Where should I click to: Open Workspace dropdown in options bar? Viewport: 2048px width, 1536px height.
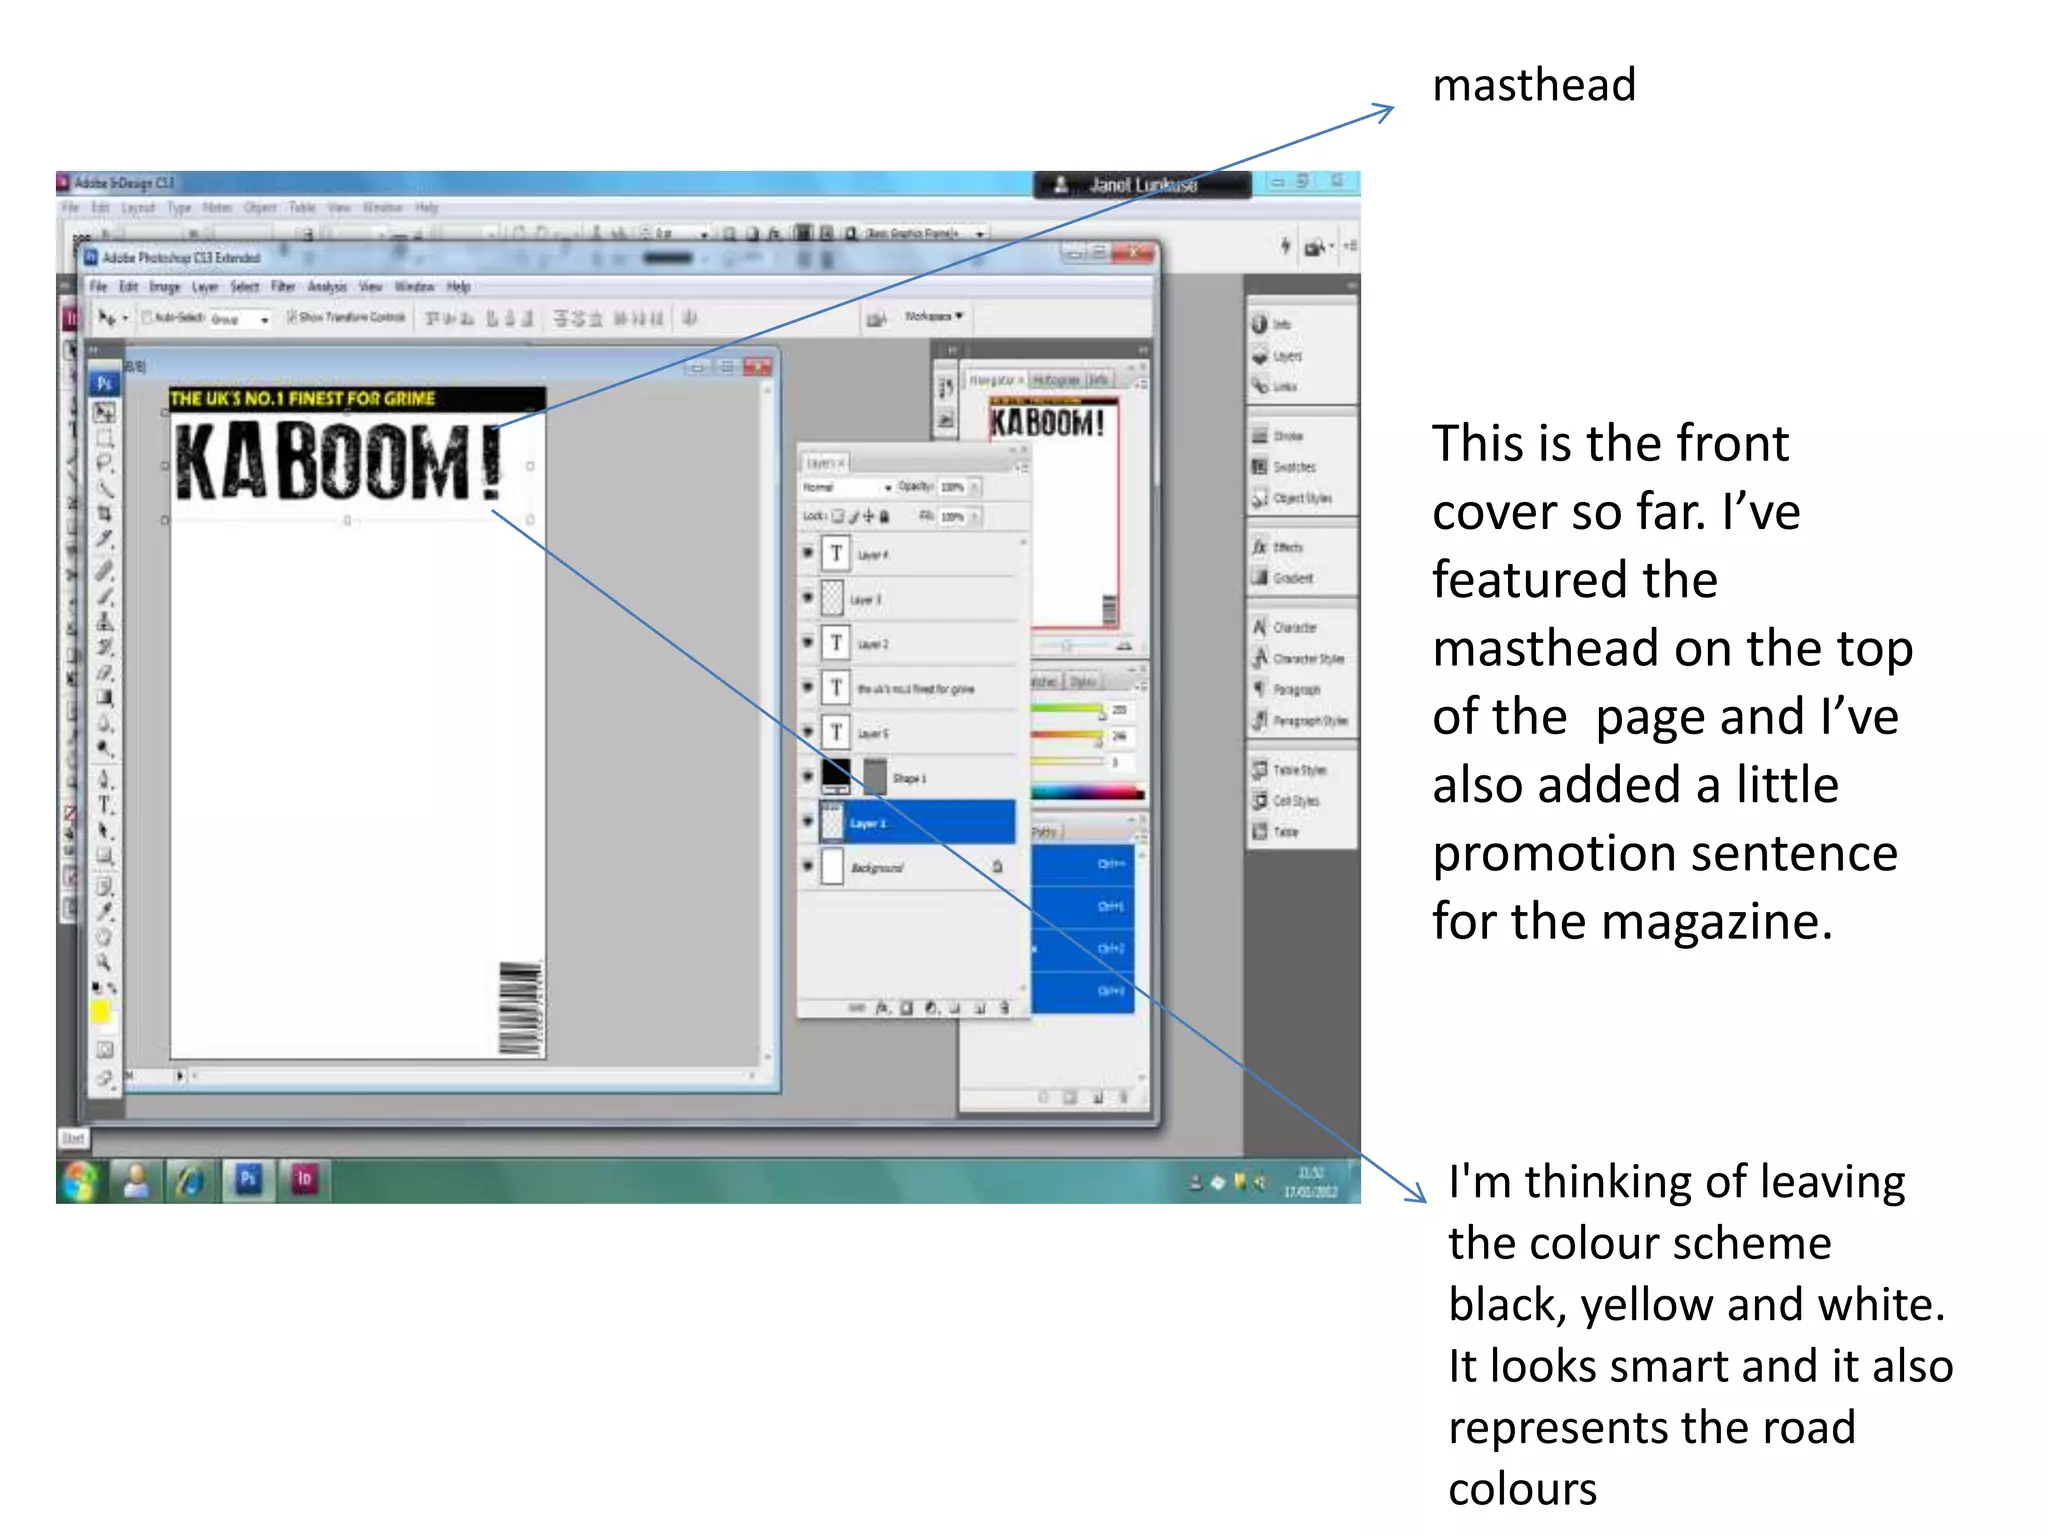933,316
